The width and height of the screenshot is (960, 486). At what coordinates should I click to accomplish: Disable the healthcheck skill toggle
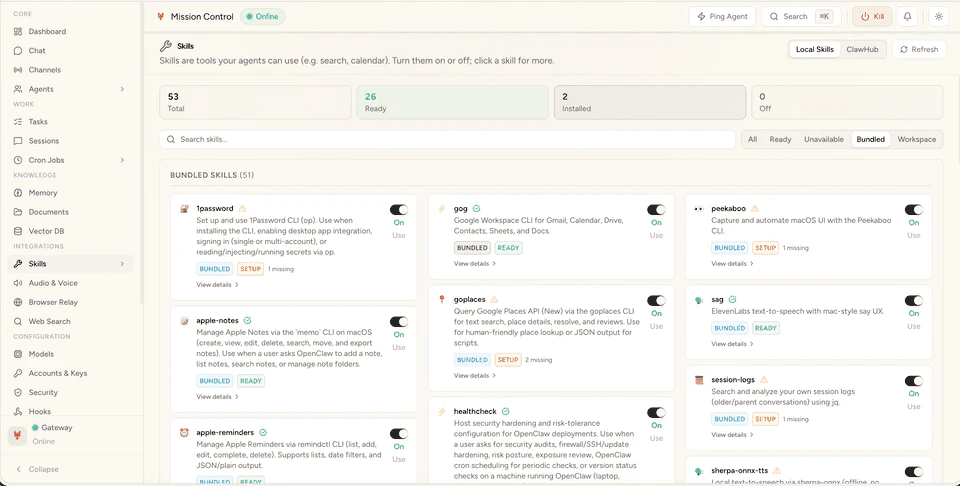click(x=656, y=413)
